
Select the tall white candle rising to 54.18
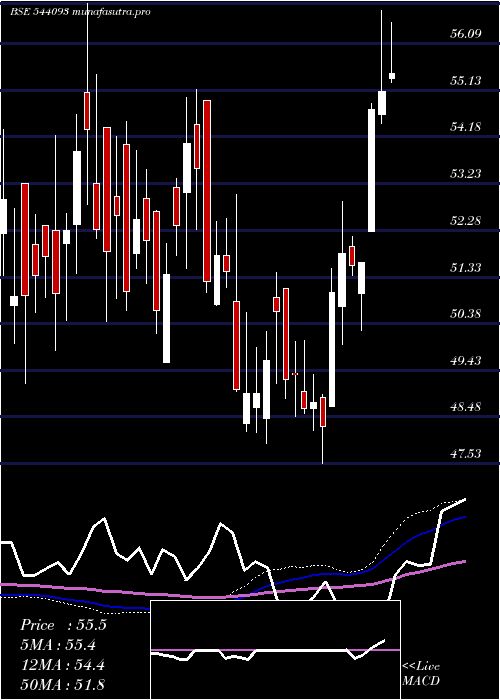point(371,170)
